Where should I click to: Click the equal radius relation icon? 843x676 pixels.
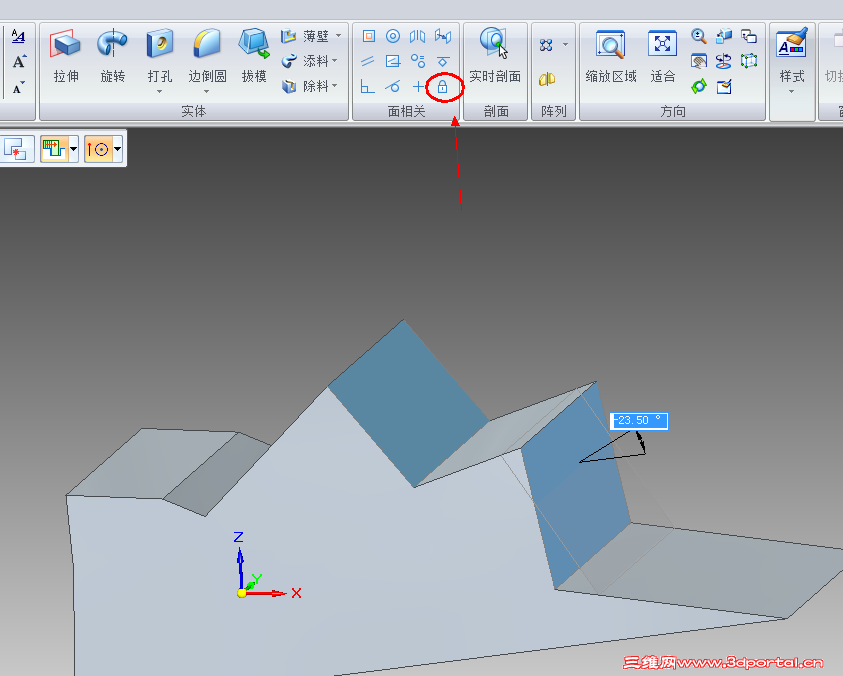pos(418,61)
